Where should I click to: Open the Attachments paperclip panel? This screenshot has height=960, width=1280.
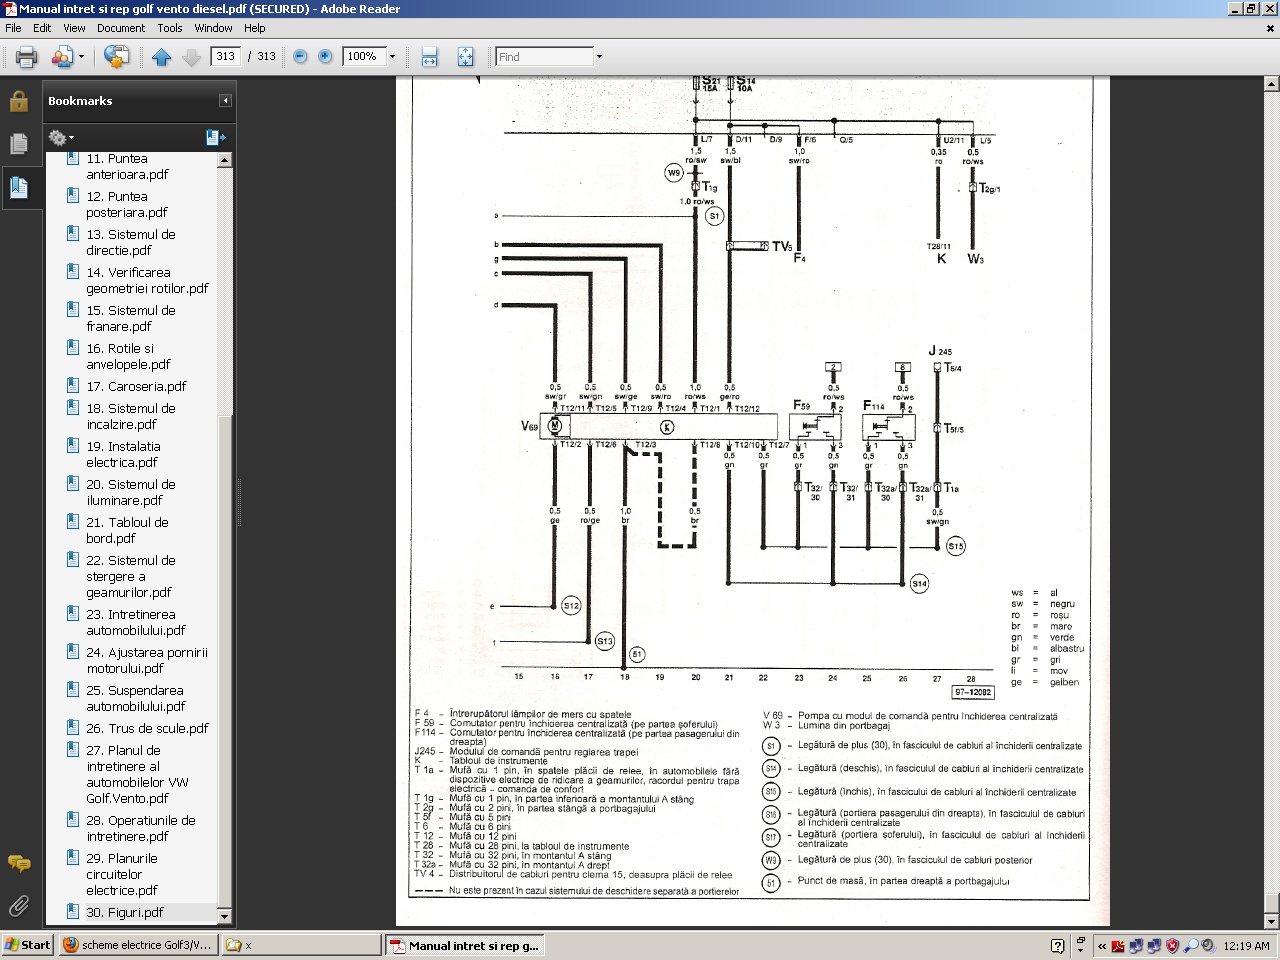18,906
